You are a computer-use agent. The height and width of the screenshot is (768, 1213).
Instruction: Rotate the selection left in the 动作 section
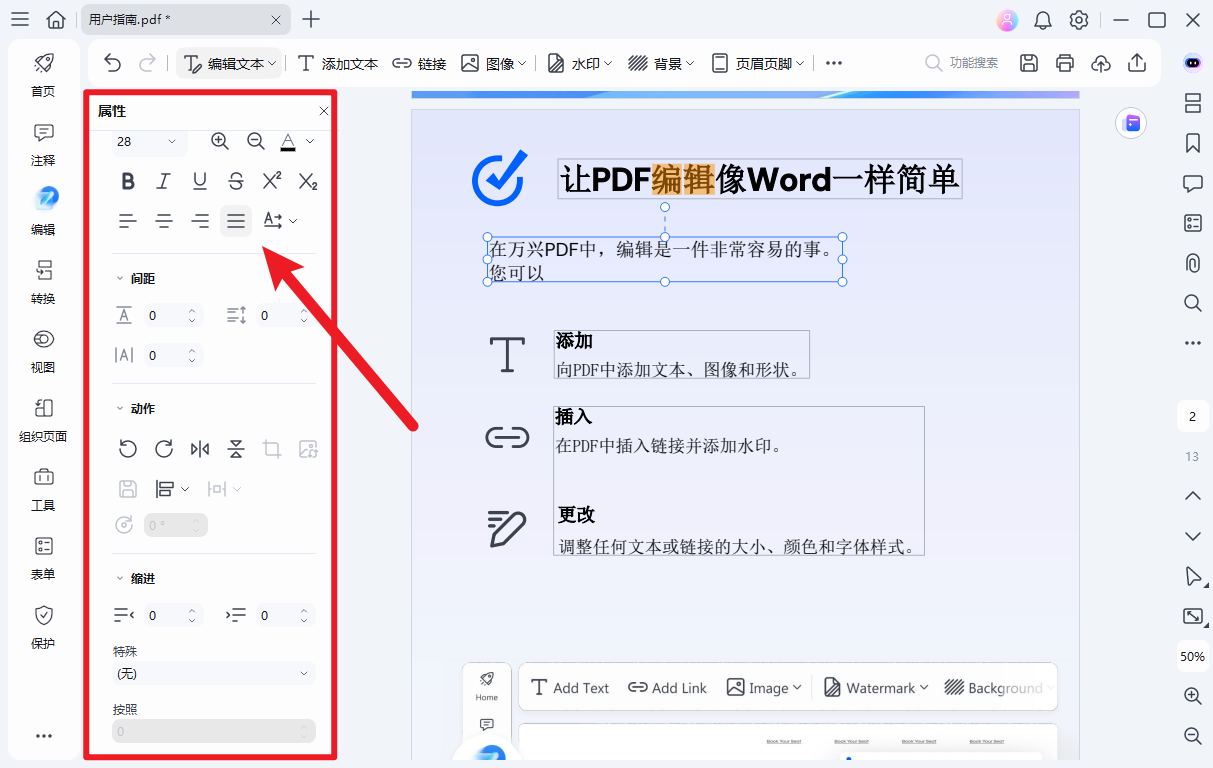(x=128, y=449)
